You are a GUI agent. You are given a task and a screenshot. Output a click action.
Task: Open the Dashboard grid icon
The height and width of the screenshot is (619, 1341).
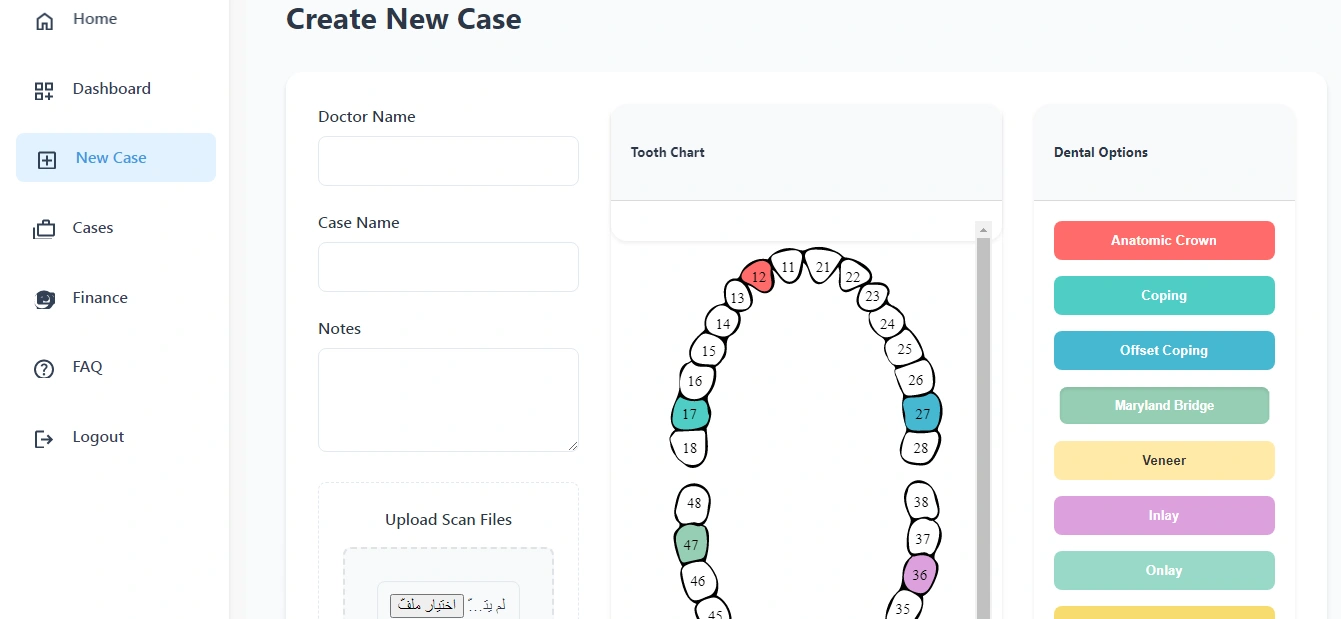coord(44,91)
